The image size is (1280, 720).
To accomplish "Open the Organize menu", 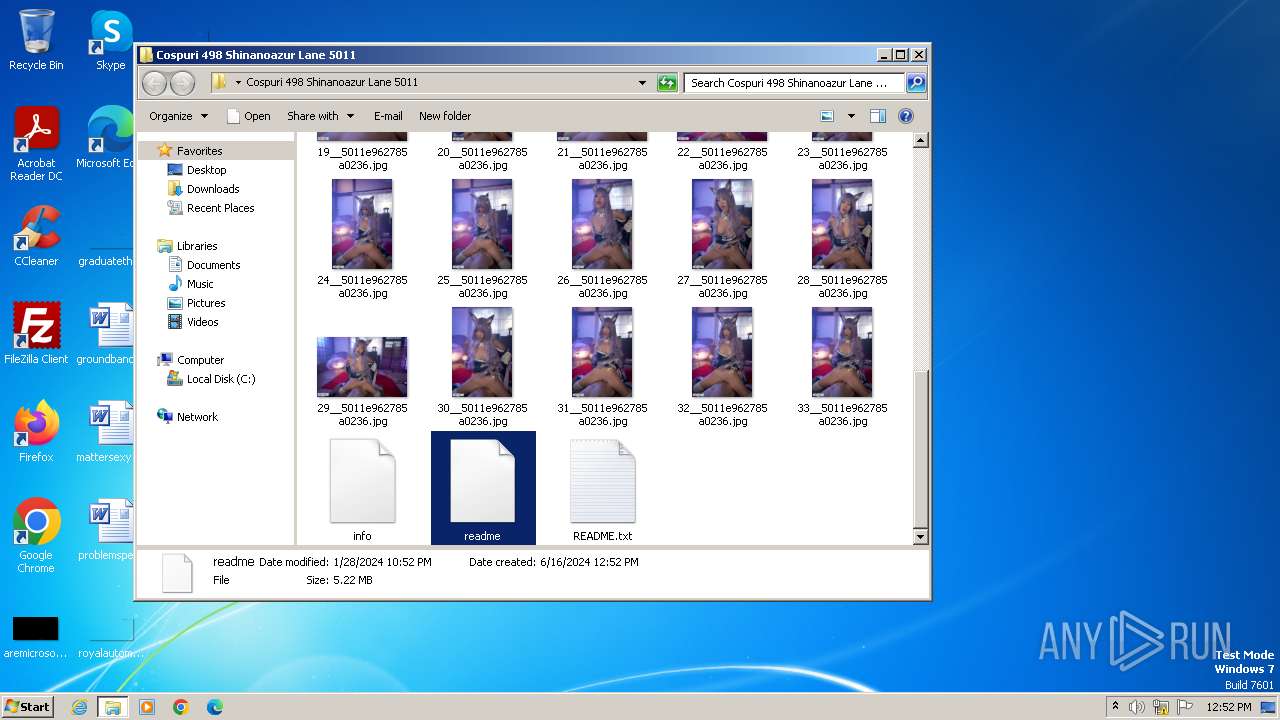I will [178, 116].
